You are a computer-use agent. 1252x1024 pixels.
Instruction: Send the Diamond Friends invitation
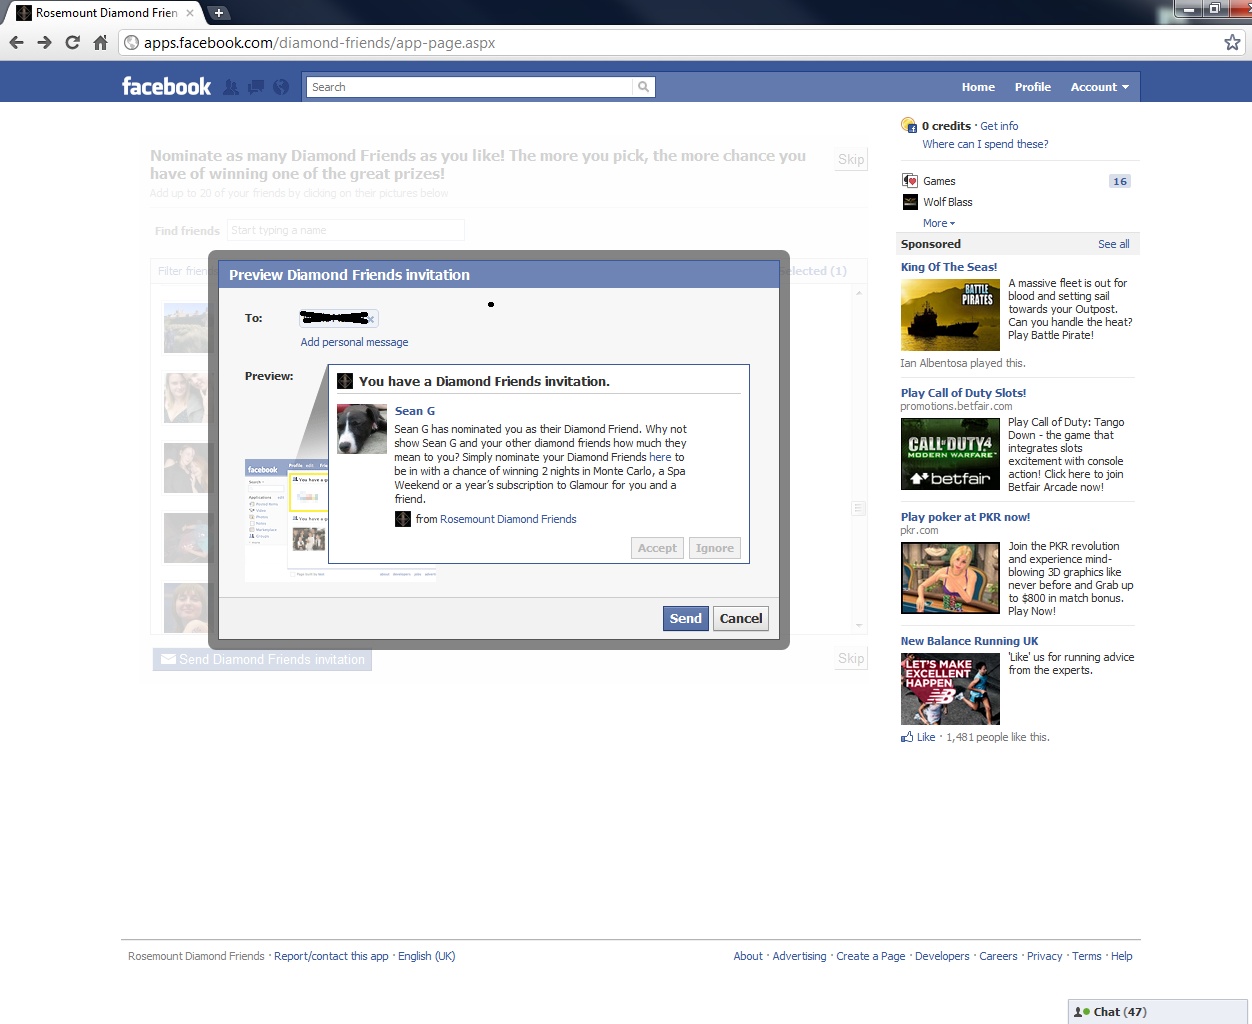[685, 618]
